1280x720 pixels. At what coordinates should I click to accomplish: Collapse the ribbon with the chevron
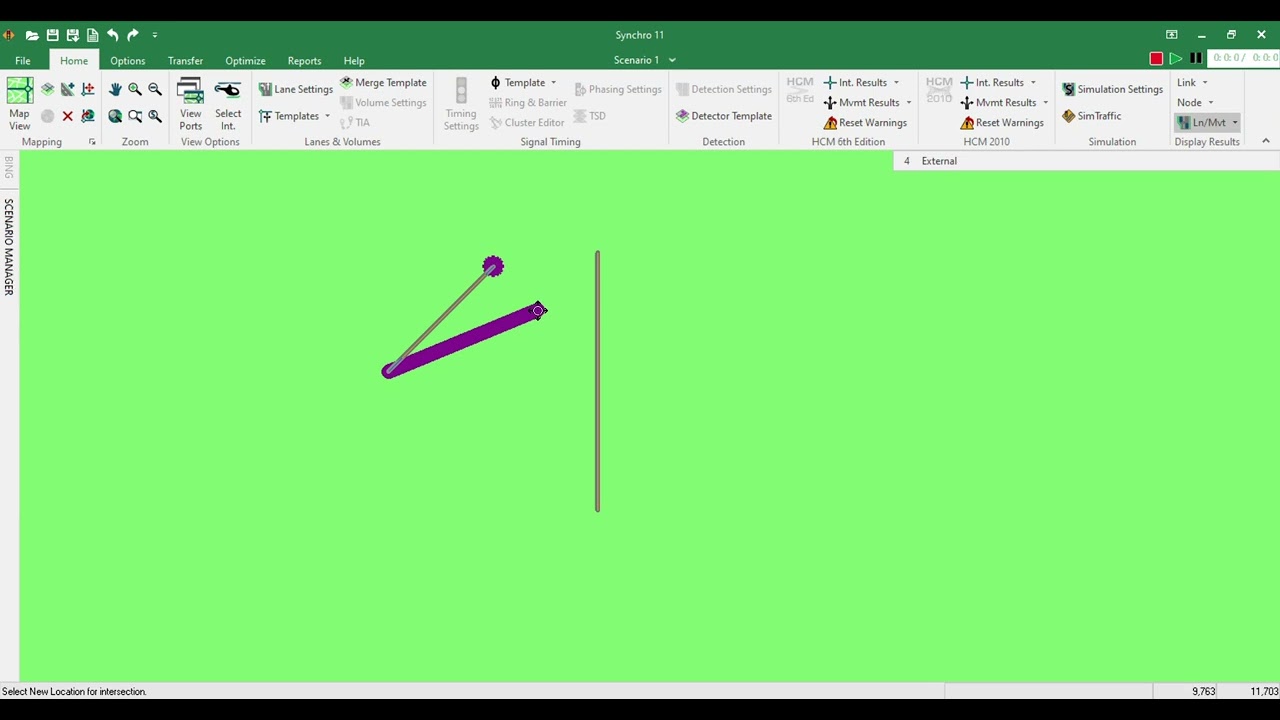tap(1265, 141)
